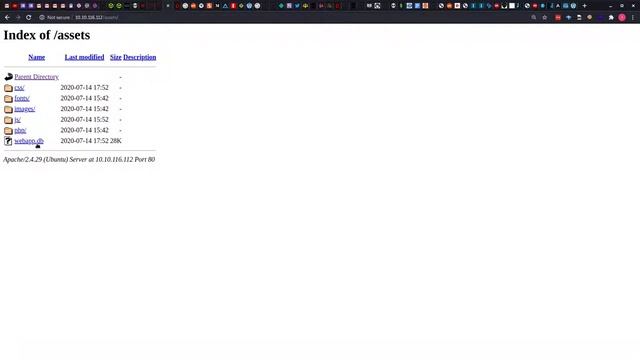Go back using browser back arrow
This screenshot has width=640, height=360.
7,18
